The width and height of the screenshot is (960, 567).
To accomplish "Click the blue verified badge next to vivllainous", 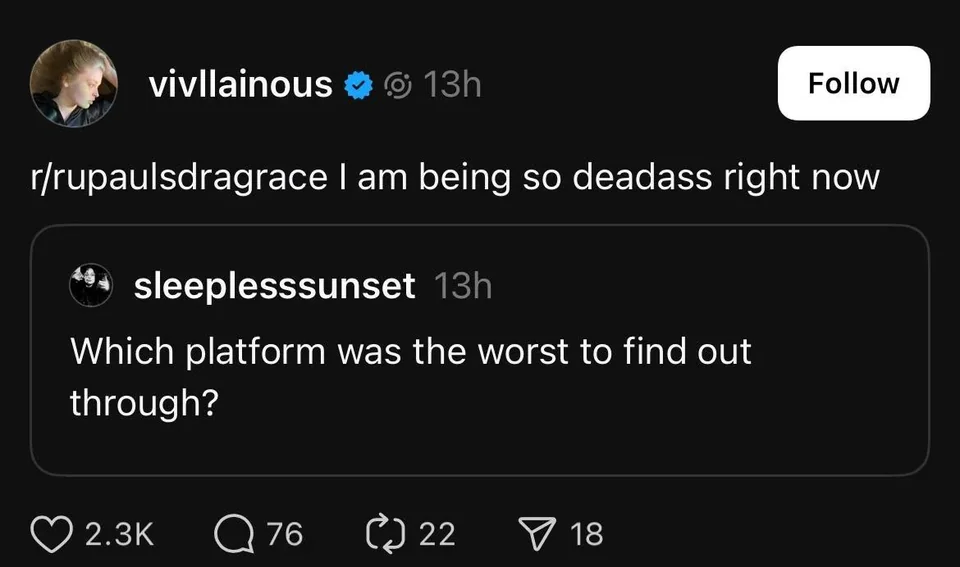I will coord(358,85).
